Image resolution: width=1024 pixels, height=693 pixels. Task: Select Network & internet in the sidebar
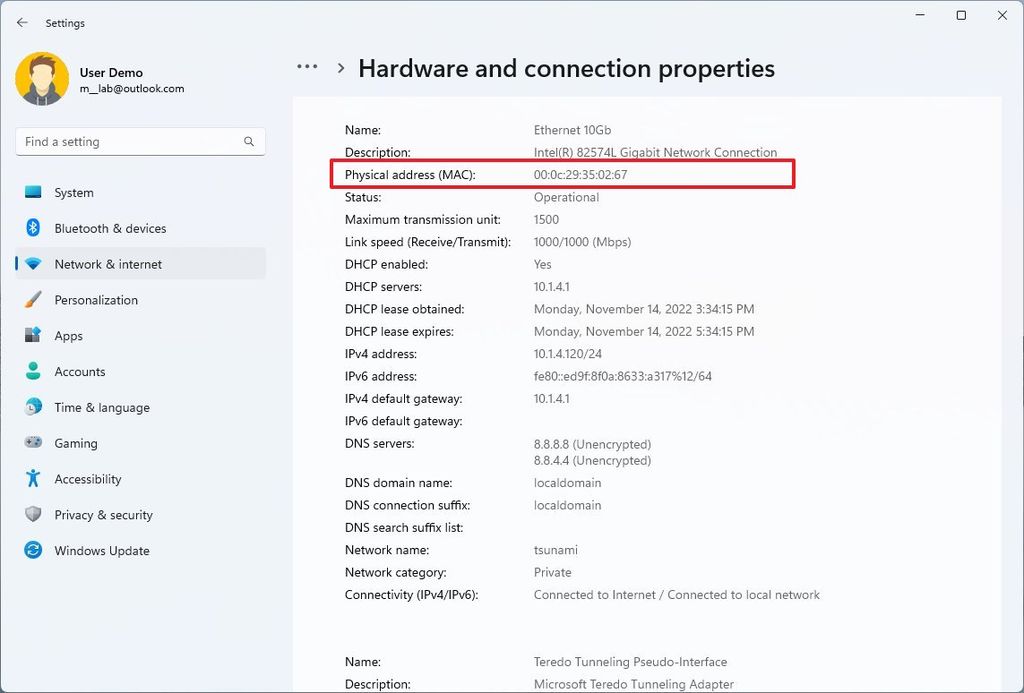(108, 264)
